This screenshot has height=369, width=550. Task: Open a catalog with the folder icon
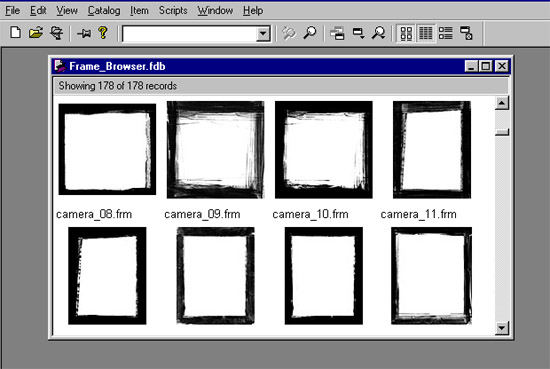(x=36, y=33)
